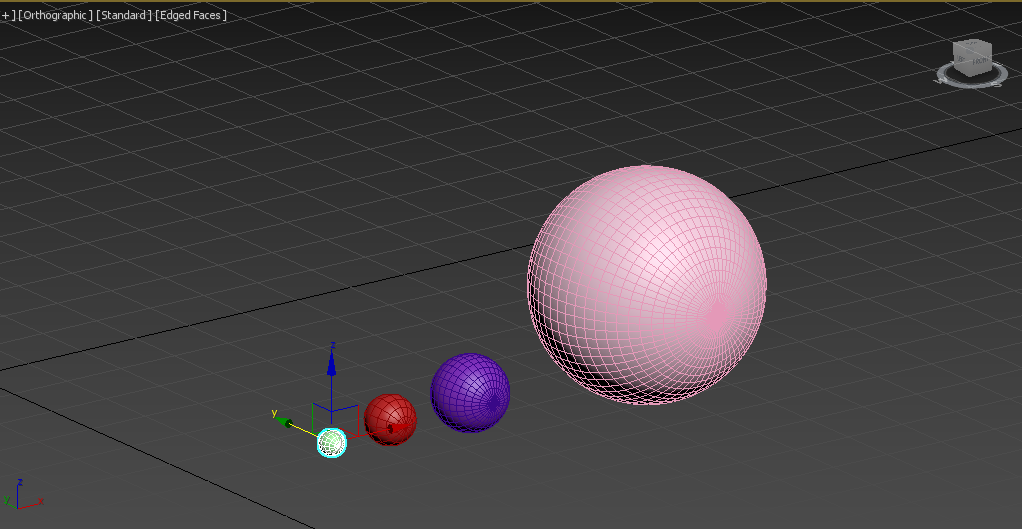Select the large pink sphere

(x=646, y=285)
